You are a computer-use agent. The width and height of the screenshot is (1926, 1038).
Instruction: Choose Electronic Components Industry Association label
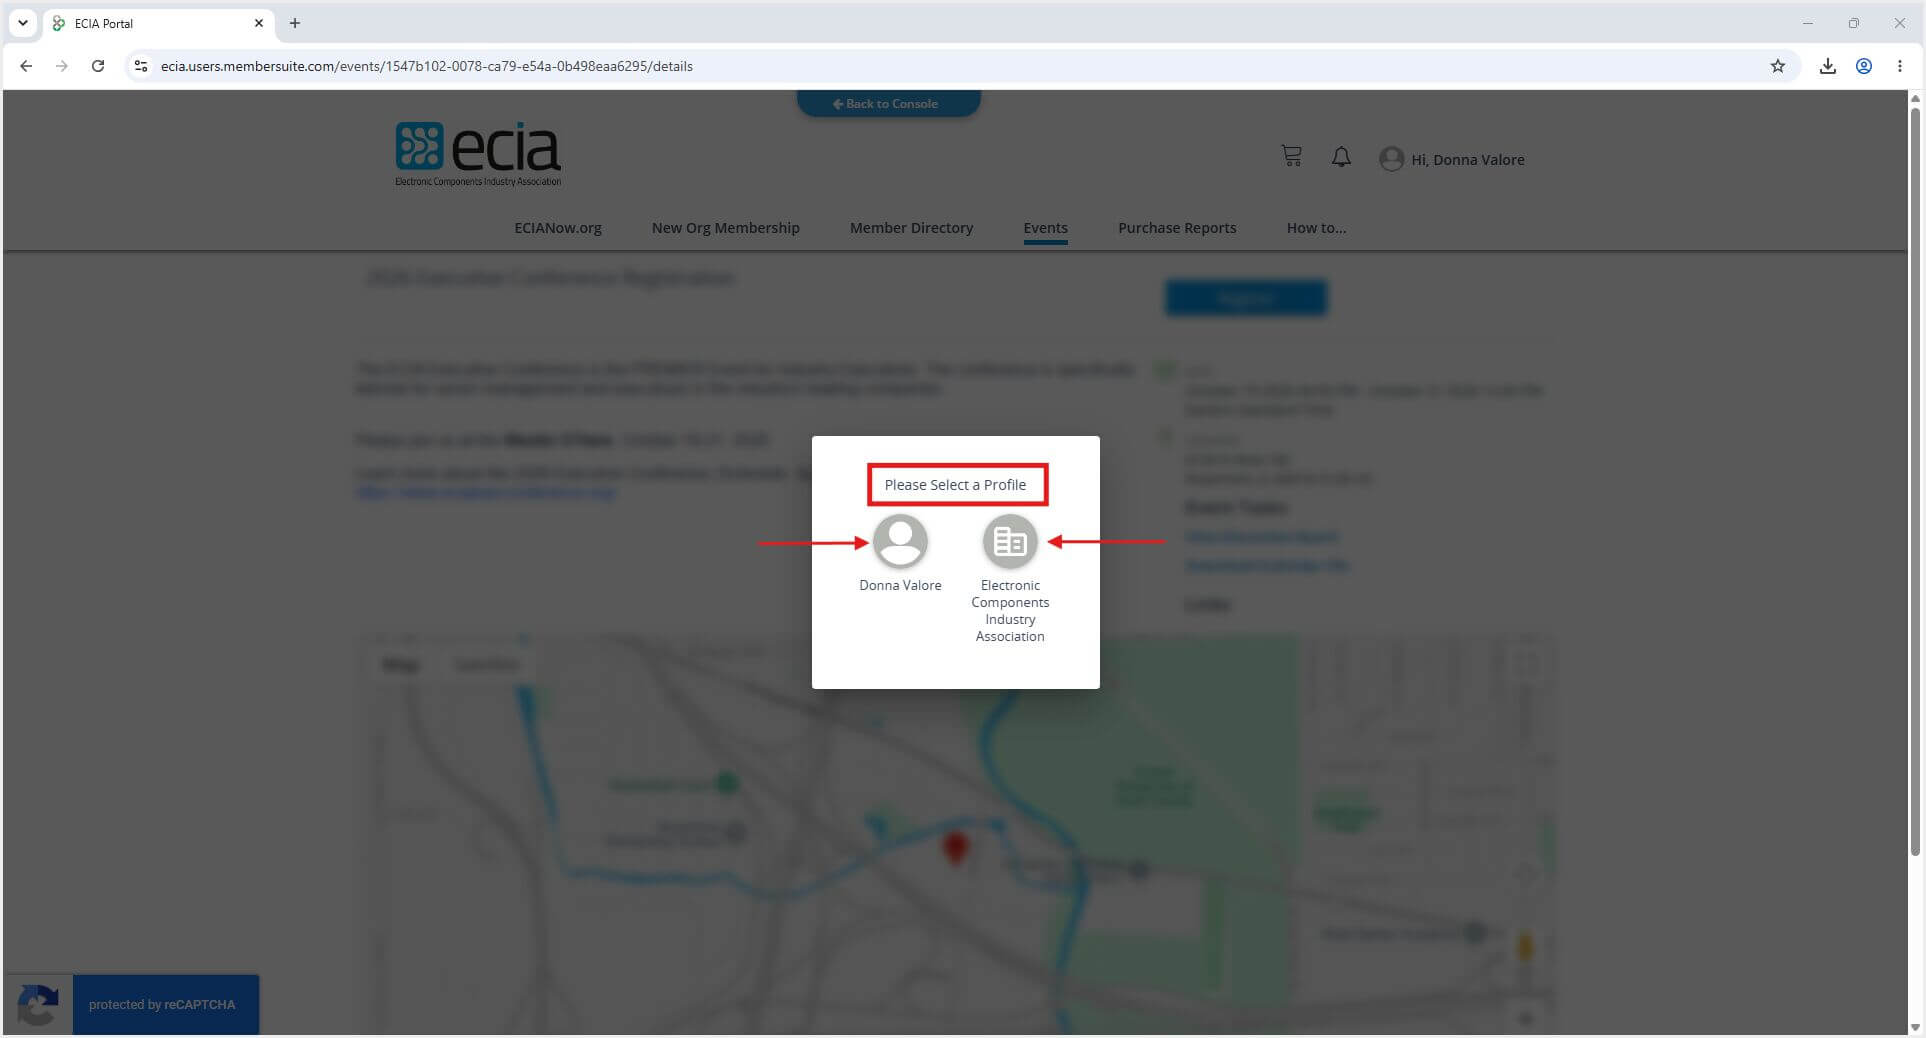click(x=1010, y=611)
